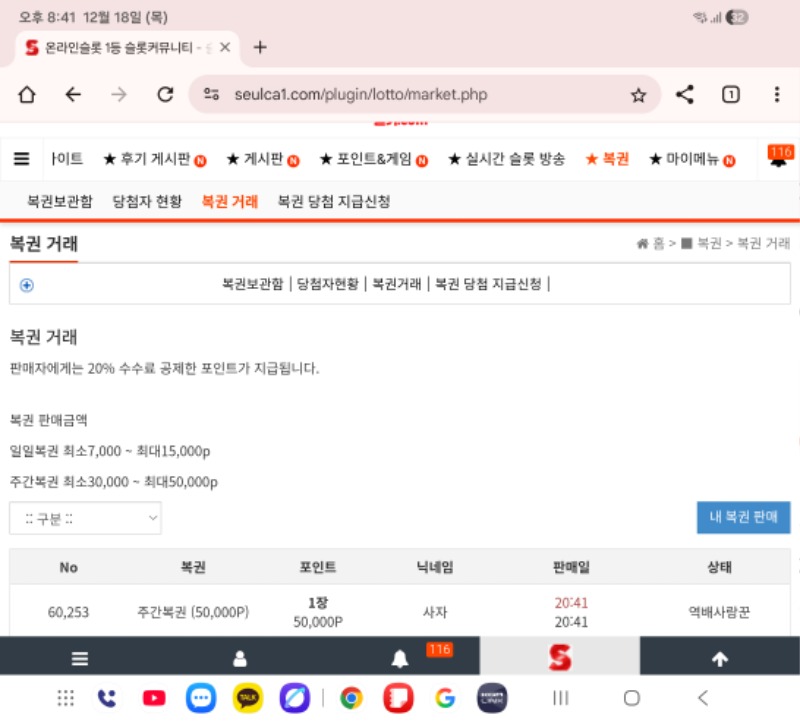Switch to the 복권보관함 tab
Viewport: 800px width, 721px height.
coord(60,201)
